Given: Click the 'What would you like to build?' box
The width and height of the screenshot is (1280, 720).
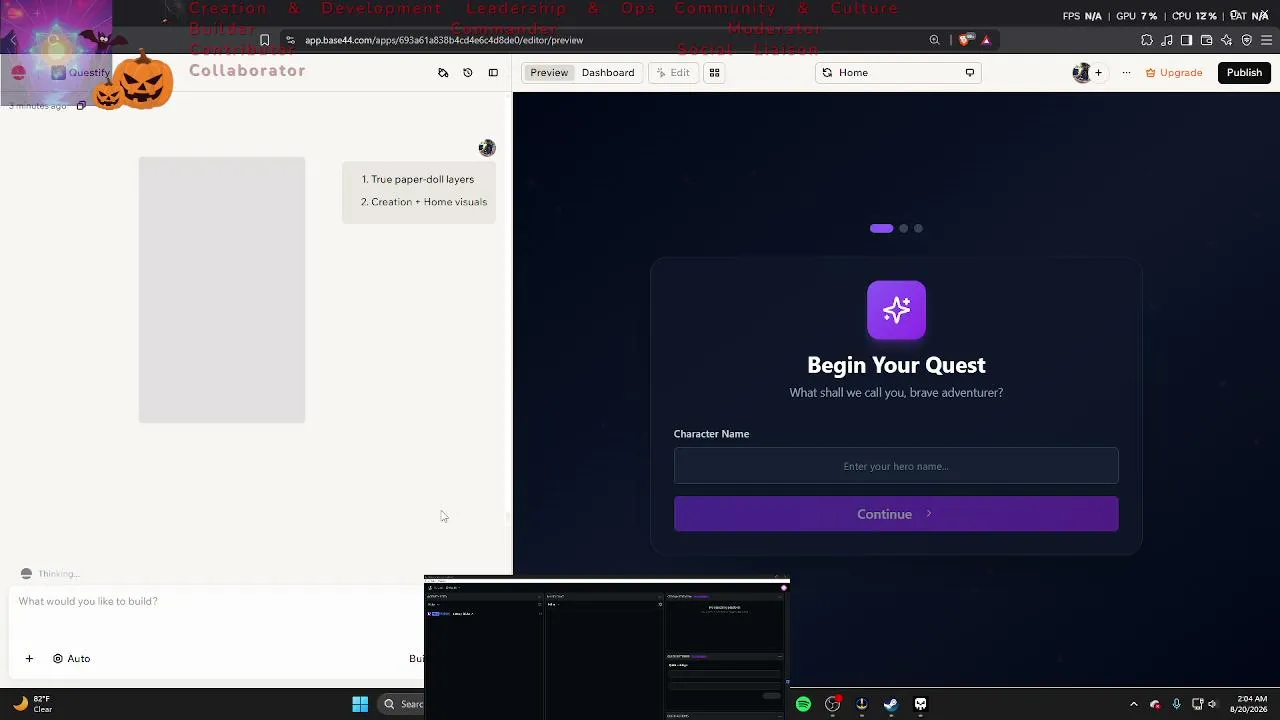Looking at the screenshot, I should click(x=215, y=601).
